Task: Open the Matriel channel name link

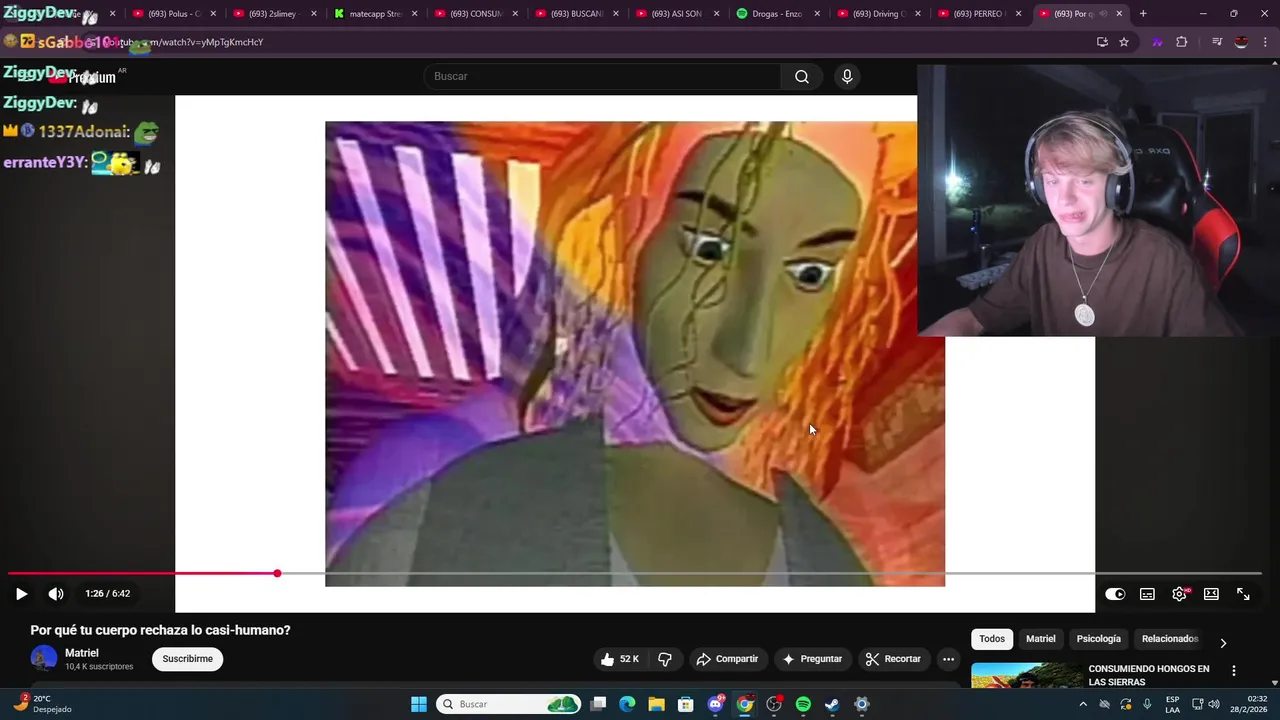Action: (x=82, y=653)
